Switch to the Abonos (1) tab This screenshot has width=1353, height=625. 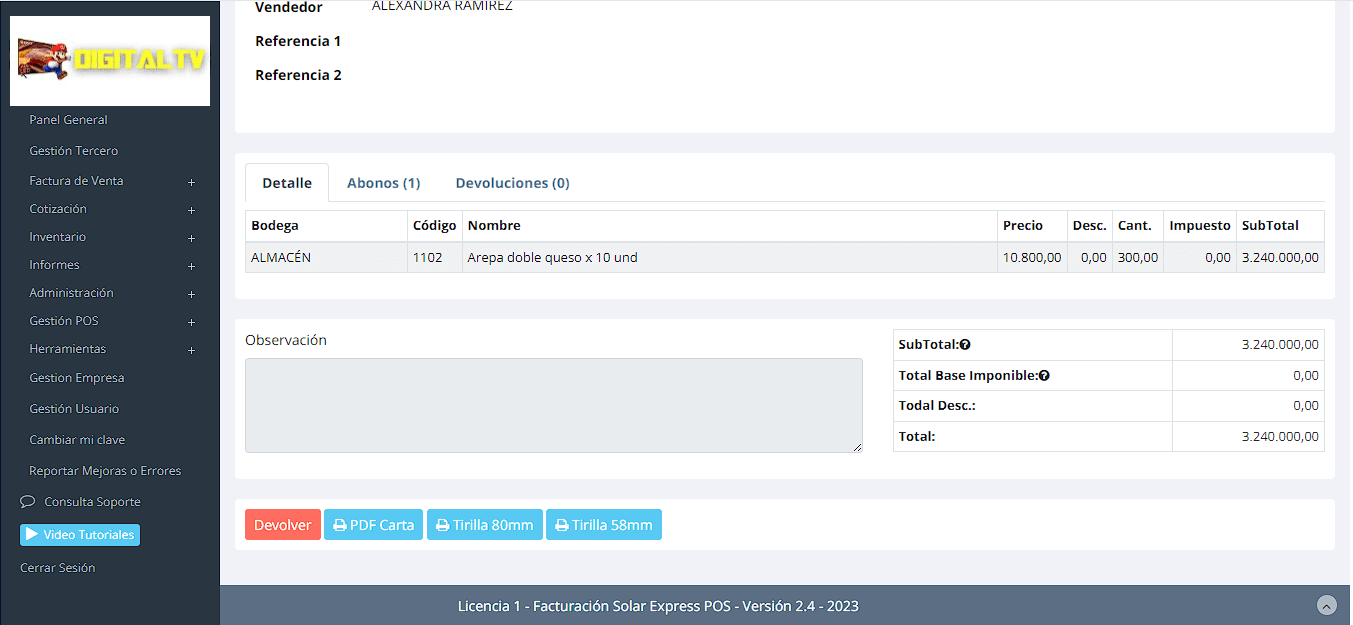point(383,183)
